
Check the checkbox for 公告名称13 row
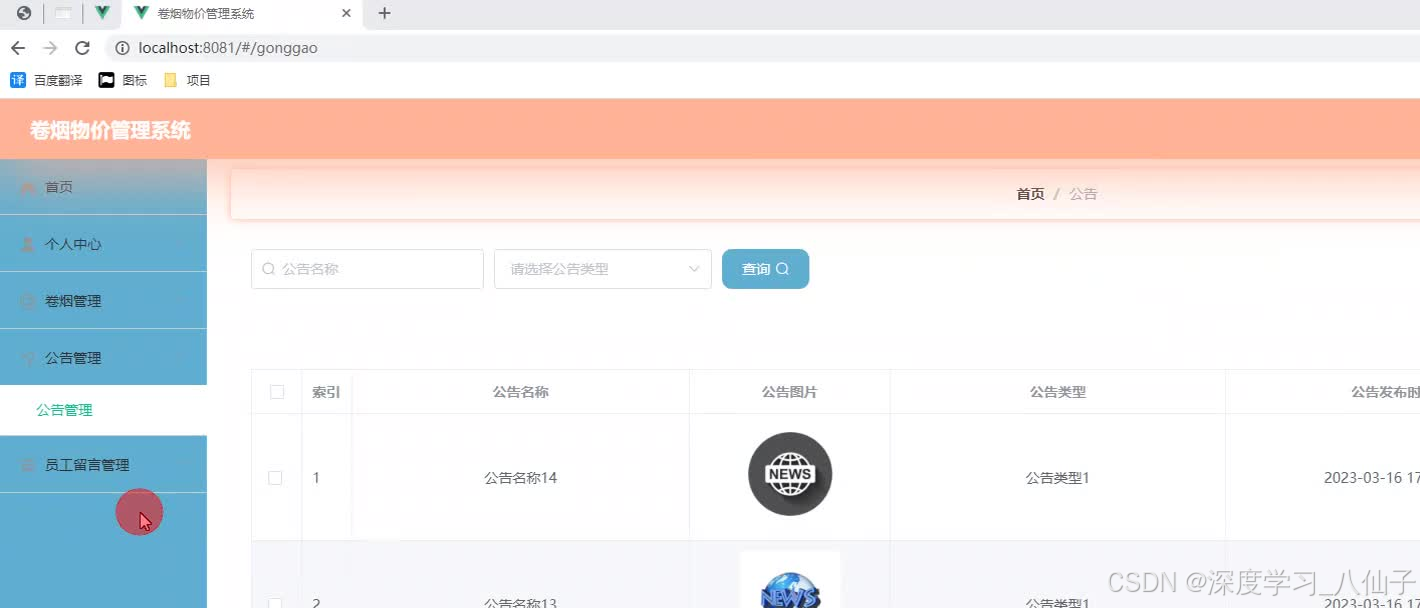[276, 604]
